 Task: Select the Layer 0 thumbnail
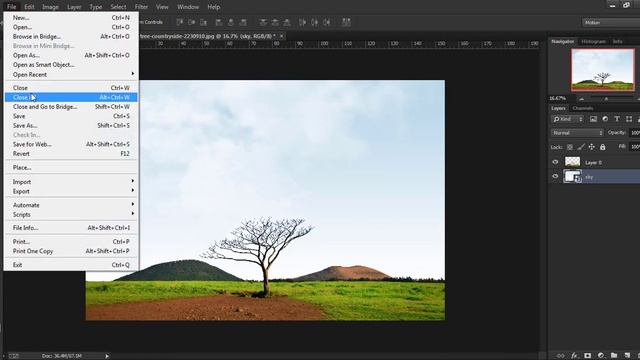[x=572, y=162]
